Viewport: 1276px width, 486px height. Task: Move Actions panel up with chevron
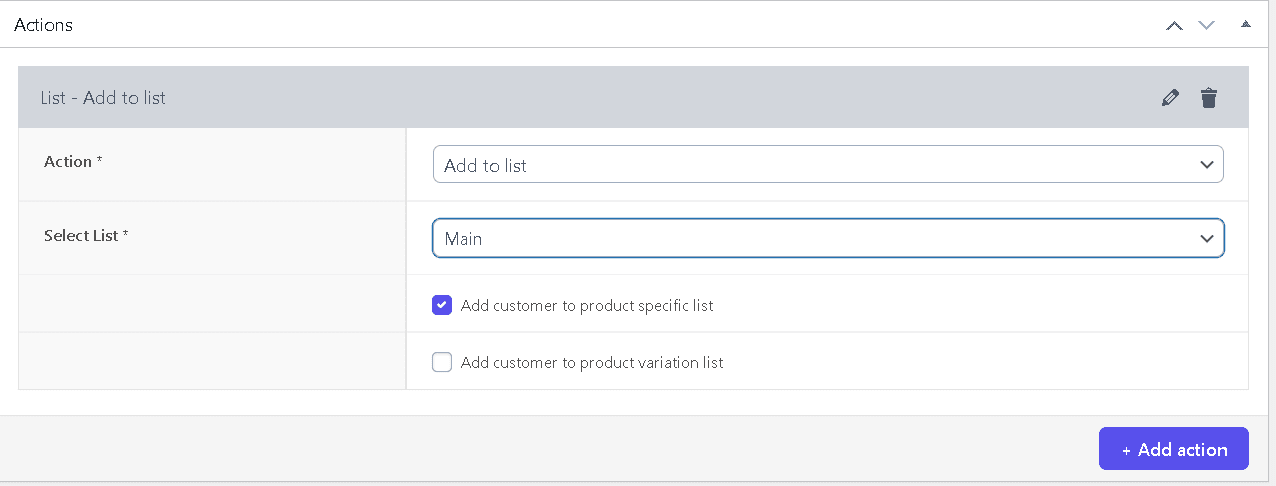[1175, 25]
